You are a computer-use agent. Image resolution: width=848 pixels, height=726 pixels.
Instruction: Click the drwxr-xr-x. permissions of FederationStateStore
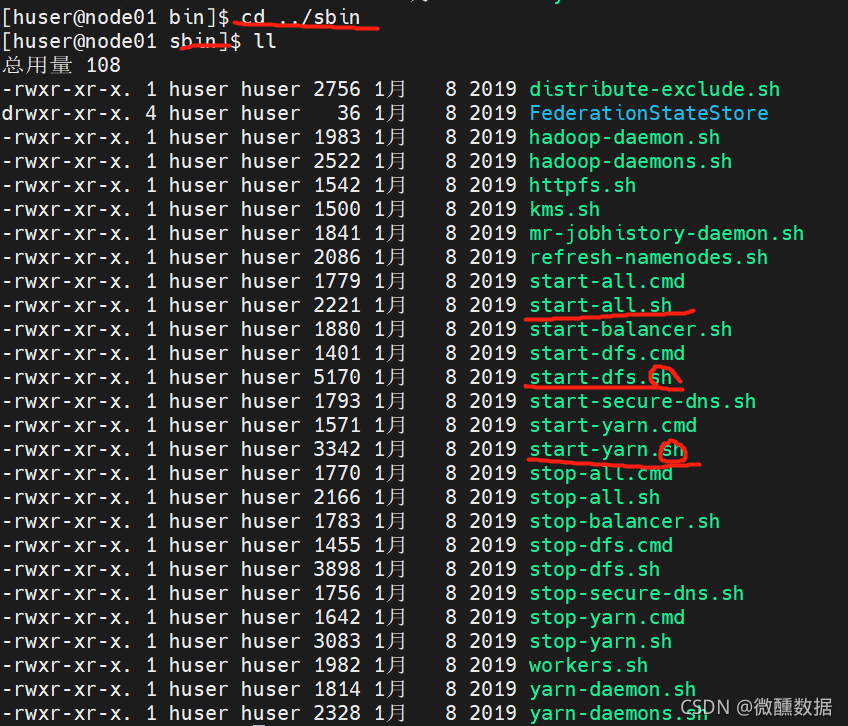coord(67,113)
